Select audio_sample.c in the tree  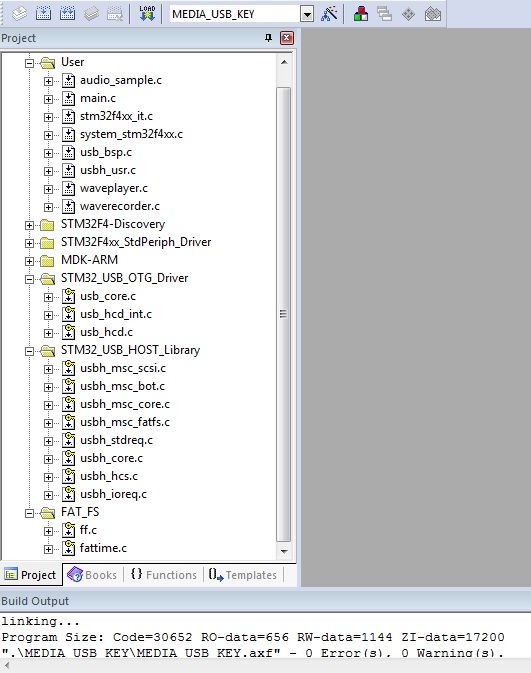pos(121,80)
